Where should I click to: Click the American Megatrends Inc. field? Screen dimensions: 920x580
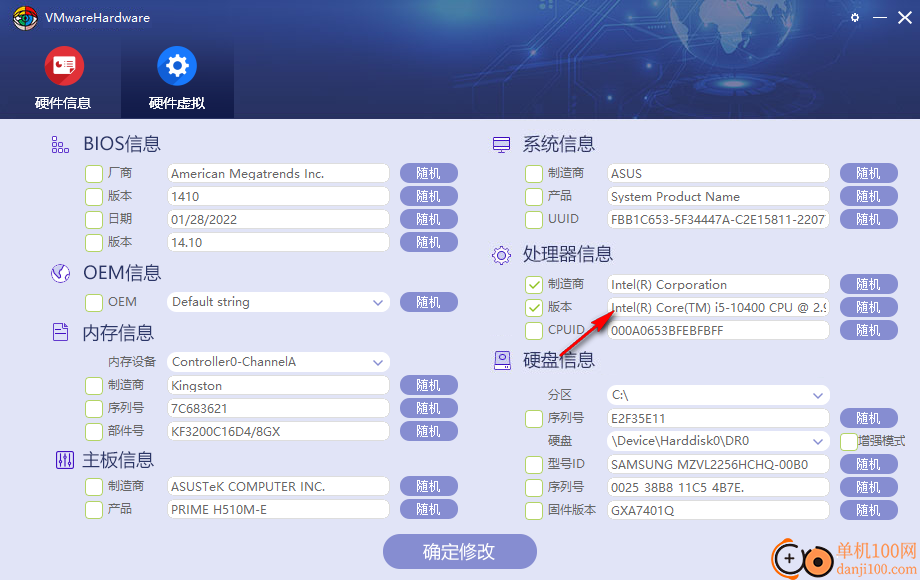[x=278, y=174]
